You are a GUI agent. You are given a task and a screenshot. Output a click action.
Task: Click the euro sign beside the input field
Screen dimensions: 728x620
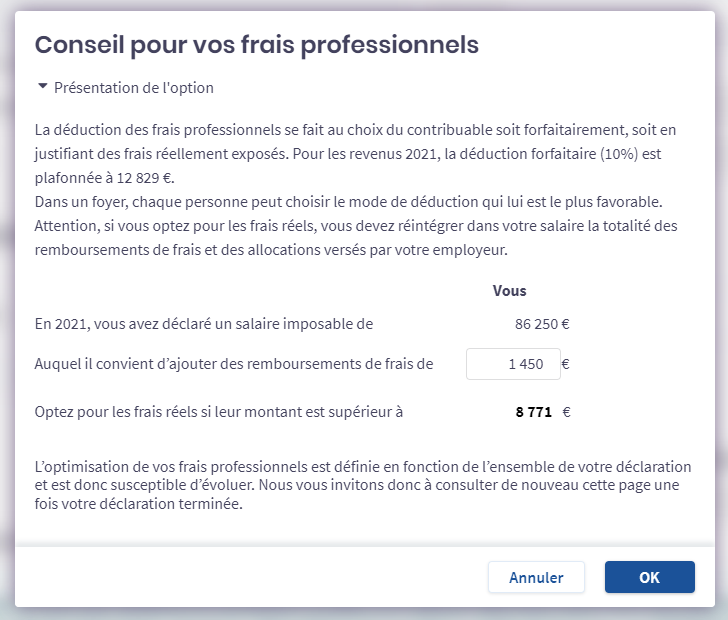coord(566,365)
